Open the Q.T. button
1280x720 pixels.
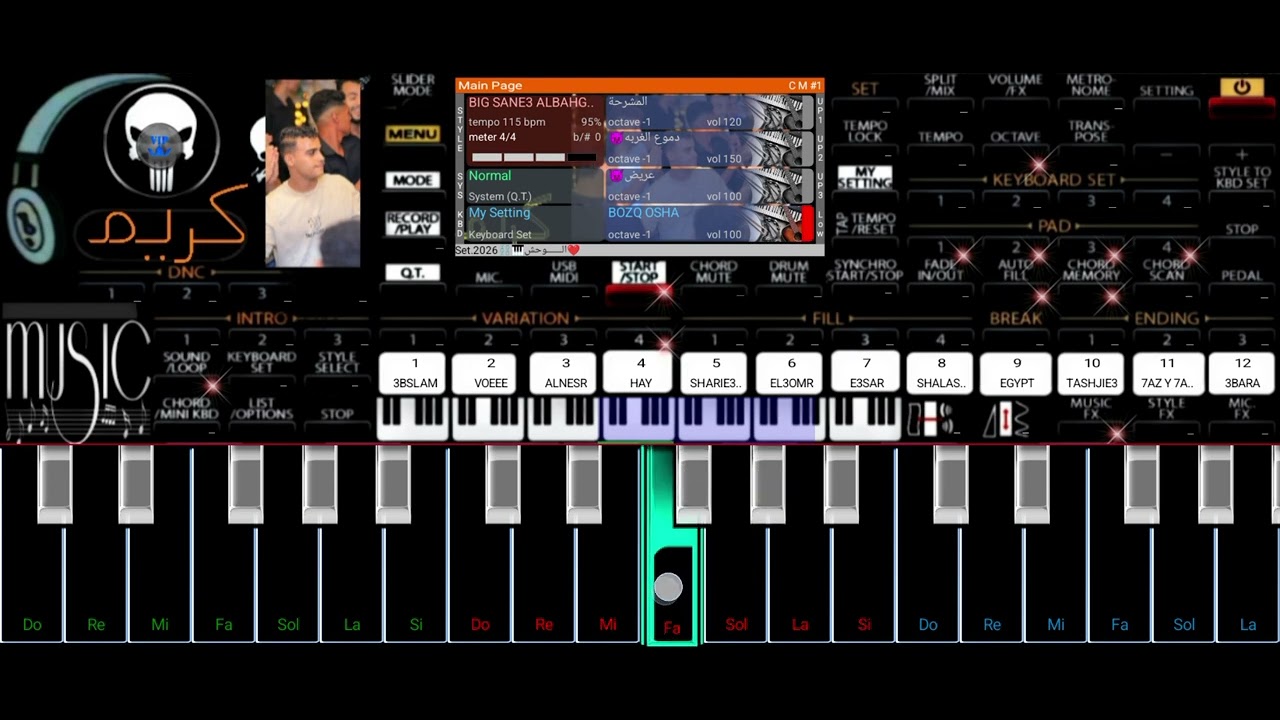[413, 272]
